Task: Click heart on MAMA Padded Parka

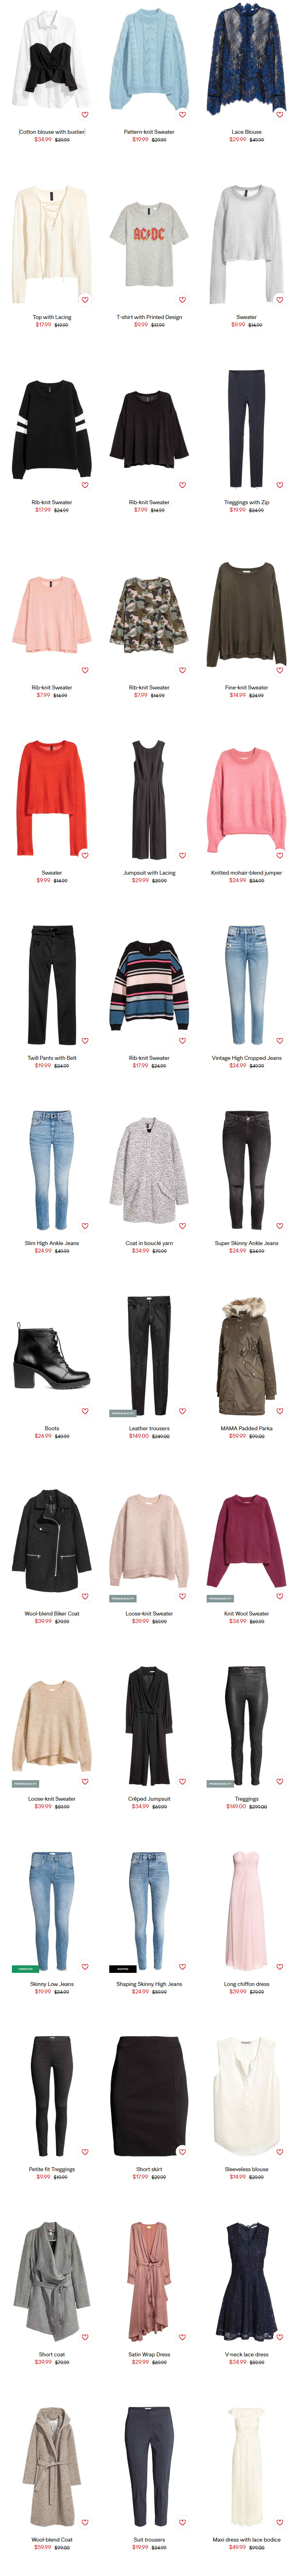Action: 279,1411
